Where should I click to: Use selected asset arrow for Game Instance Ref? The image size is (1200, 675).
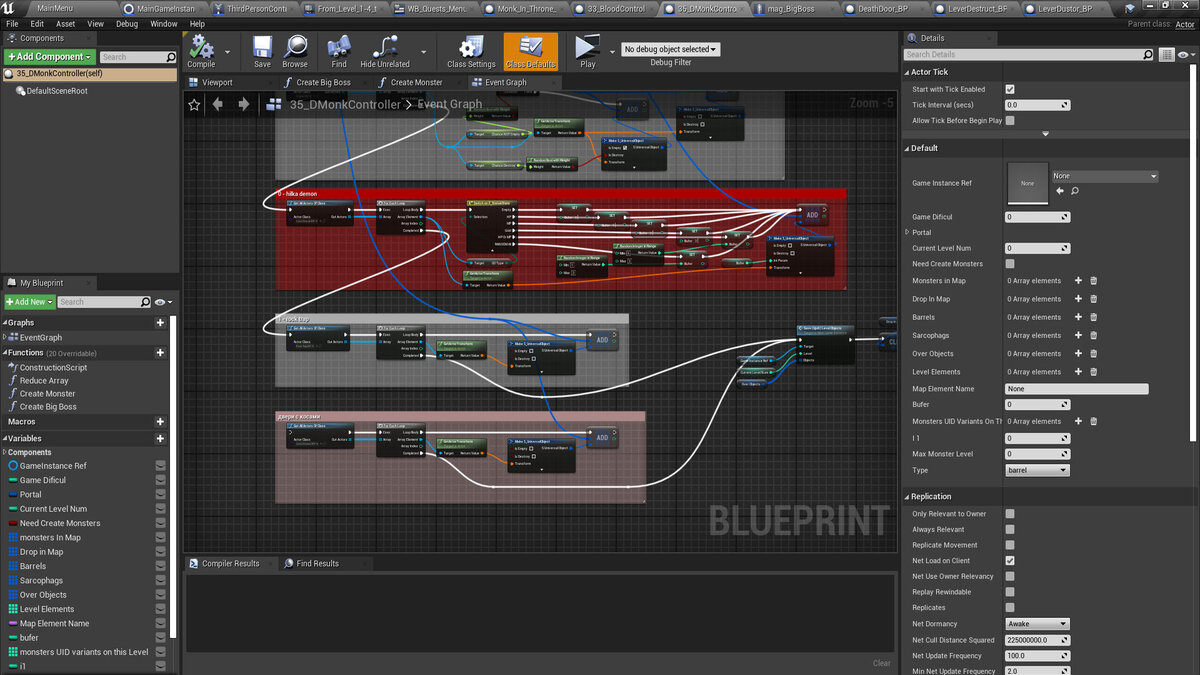[x=1060, y=190]
